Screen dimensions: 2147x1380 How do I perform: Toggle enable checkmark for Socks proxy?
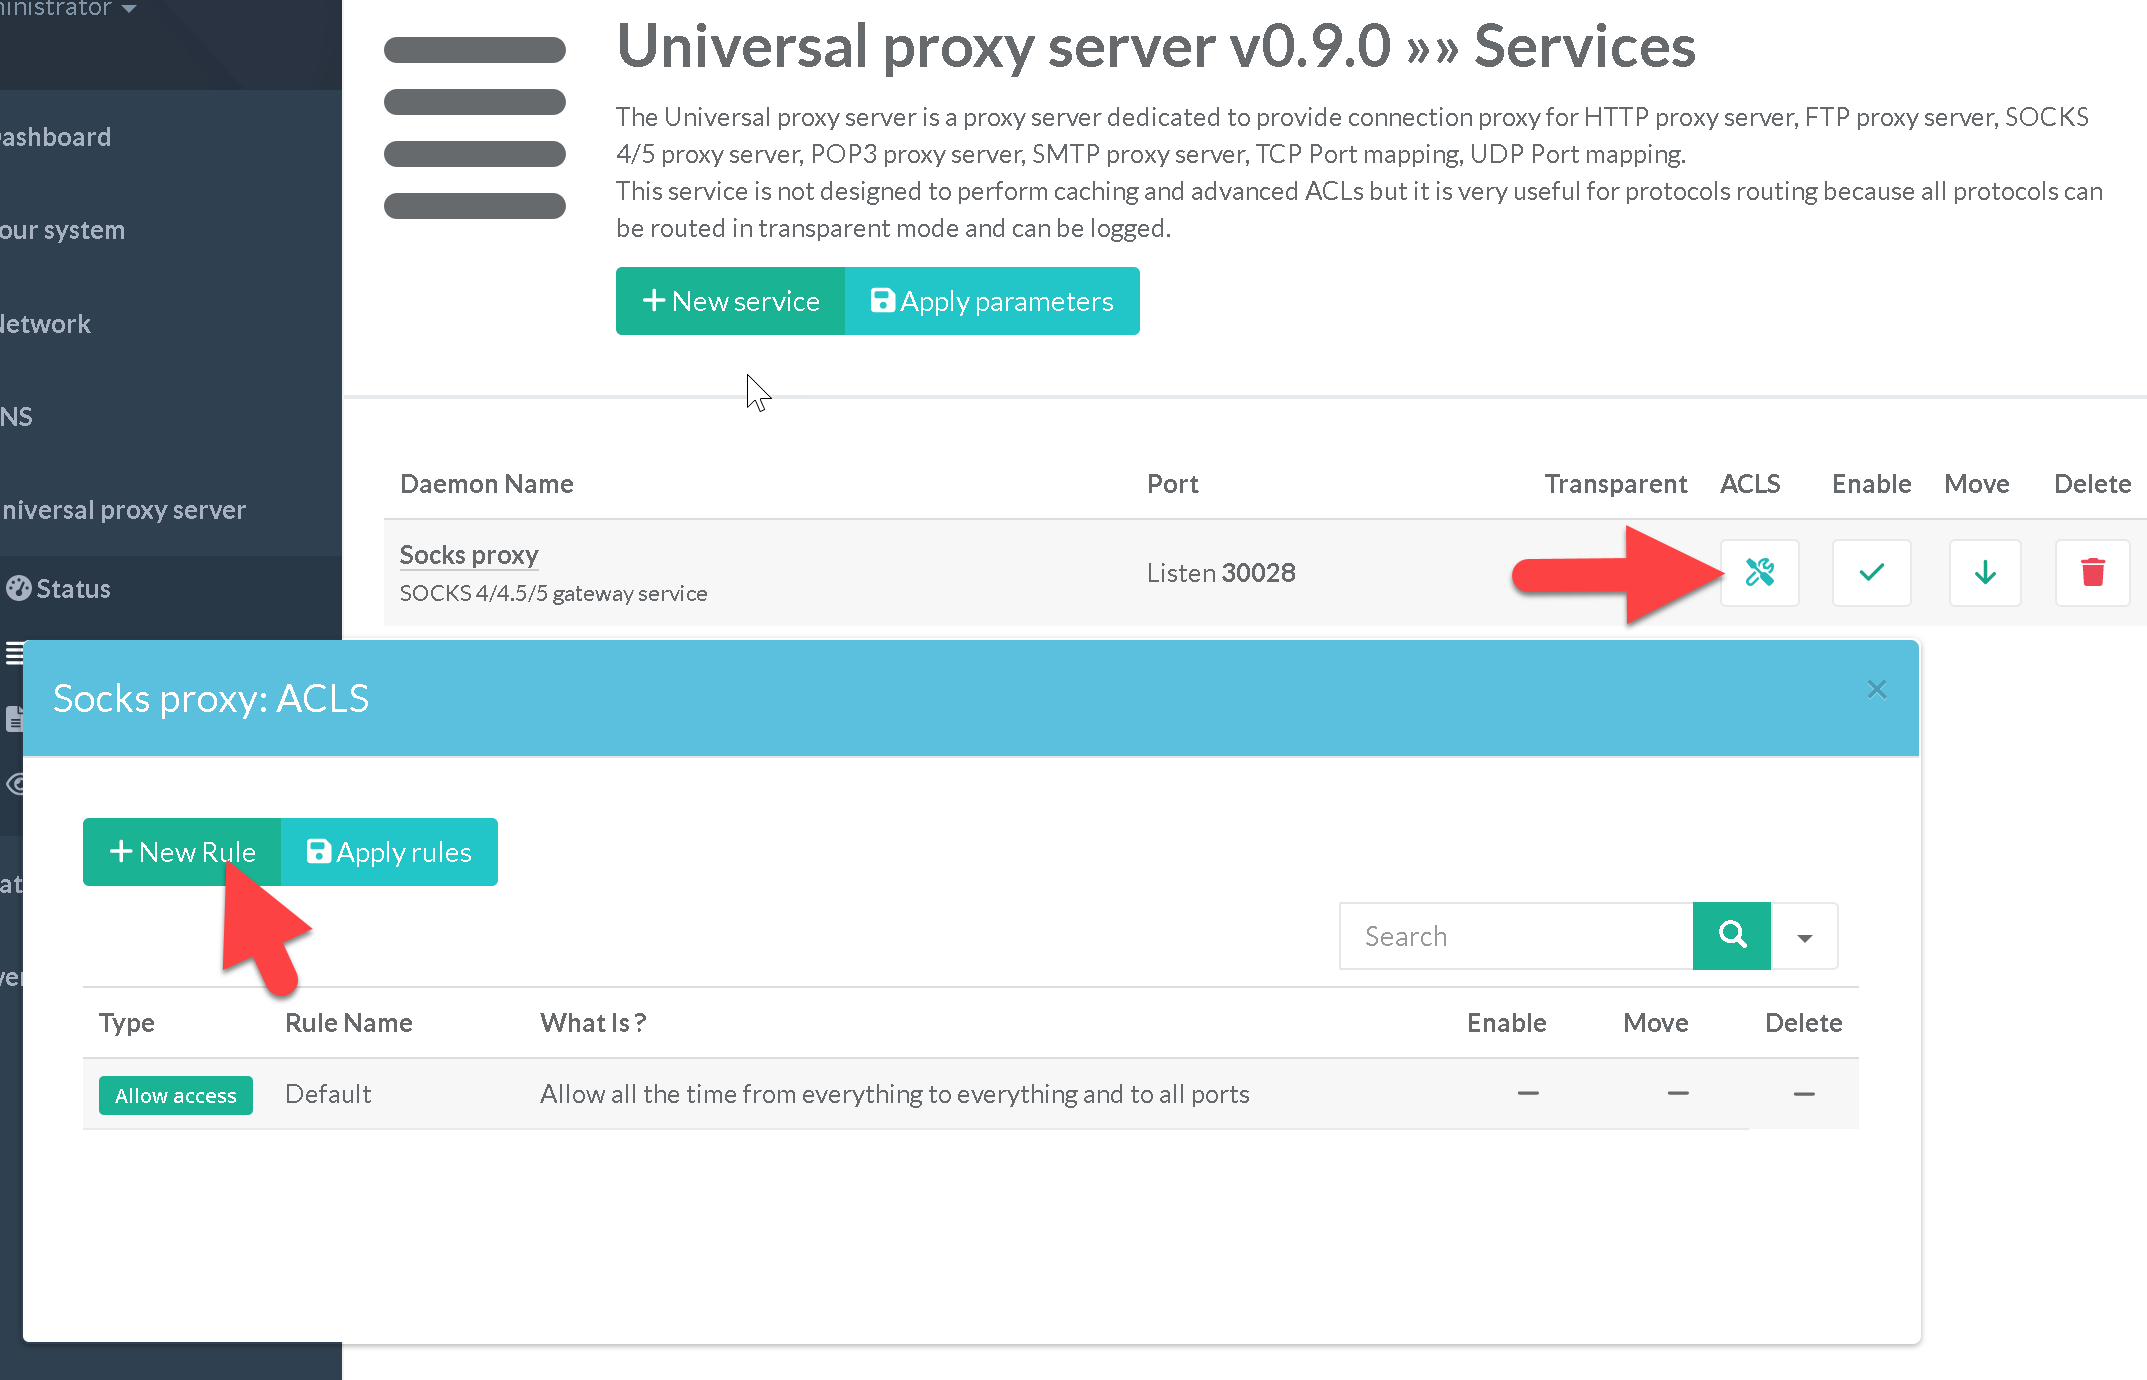pyautogui.click(x=1871, y=572)
